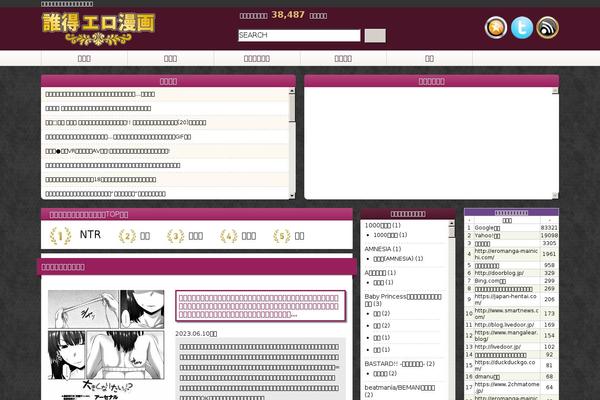
Task: Open http://eromanga-mainichi.com/ referrer link
Action: [506, 254]
